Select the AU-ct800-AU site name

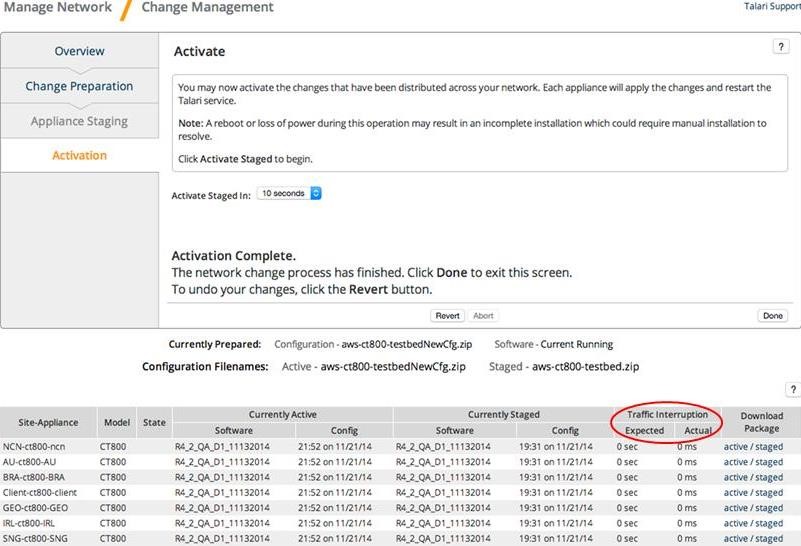pyautogui.click(x=29, y=462)
